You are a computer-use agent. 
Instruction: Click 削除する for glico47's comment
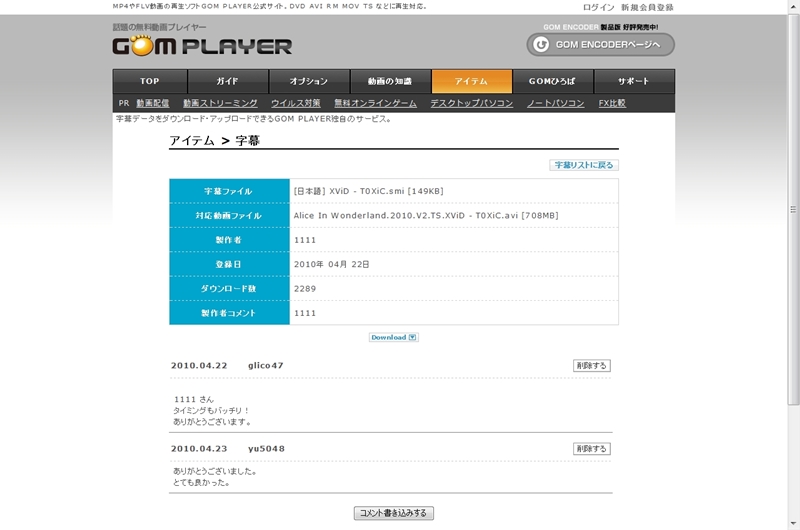(591, 365)
